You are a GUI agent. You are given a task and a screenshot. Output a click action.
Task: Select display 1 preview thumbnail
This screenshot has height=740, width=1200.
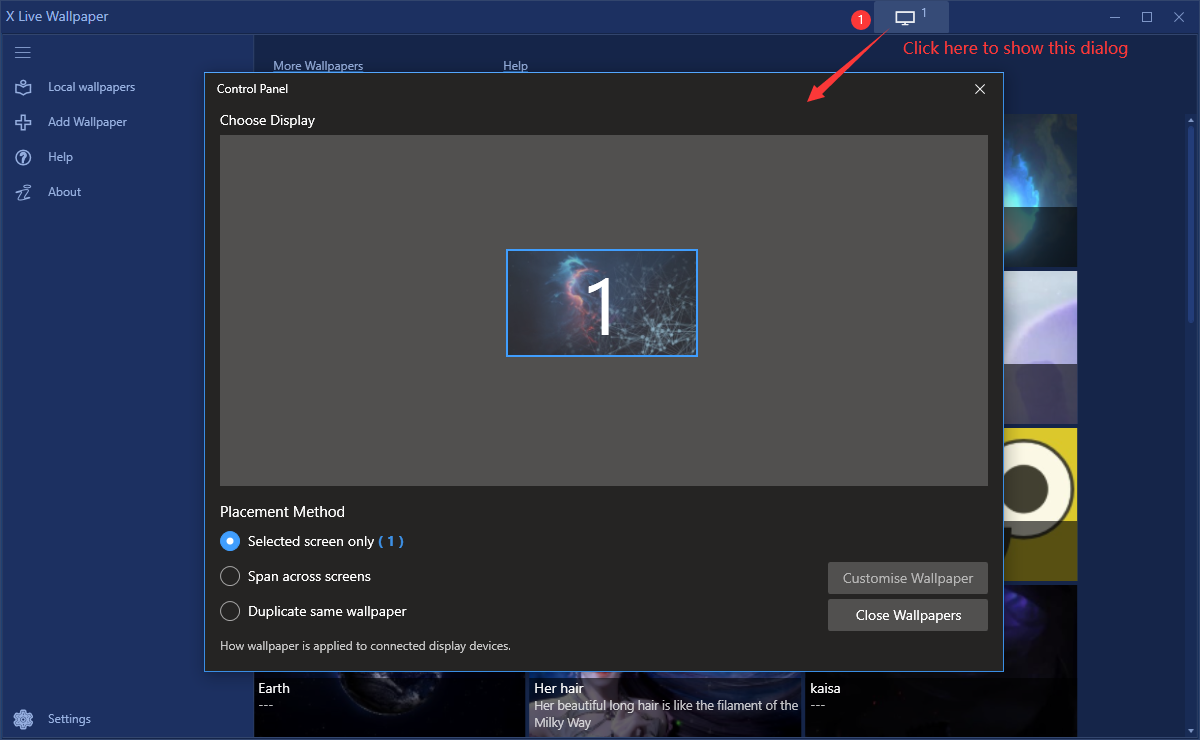601,303
